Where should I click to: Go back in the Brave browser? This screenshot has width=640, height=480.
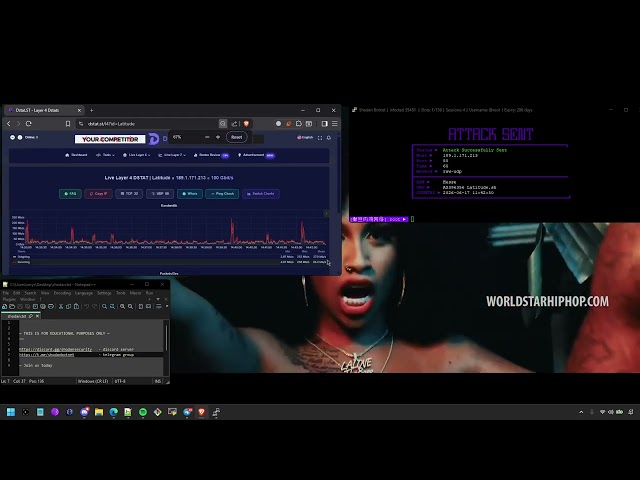pos(9,124)
